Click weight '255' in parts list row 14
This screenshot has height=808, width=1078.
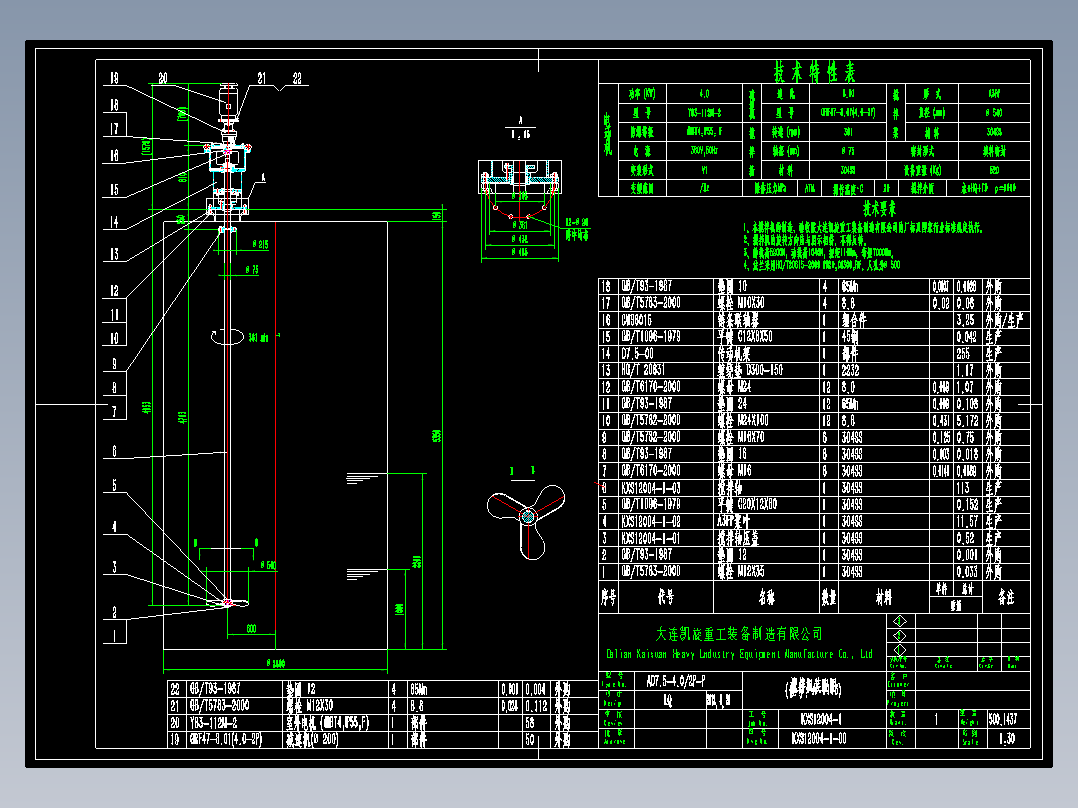(x=963, y=353)
